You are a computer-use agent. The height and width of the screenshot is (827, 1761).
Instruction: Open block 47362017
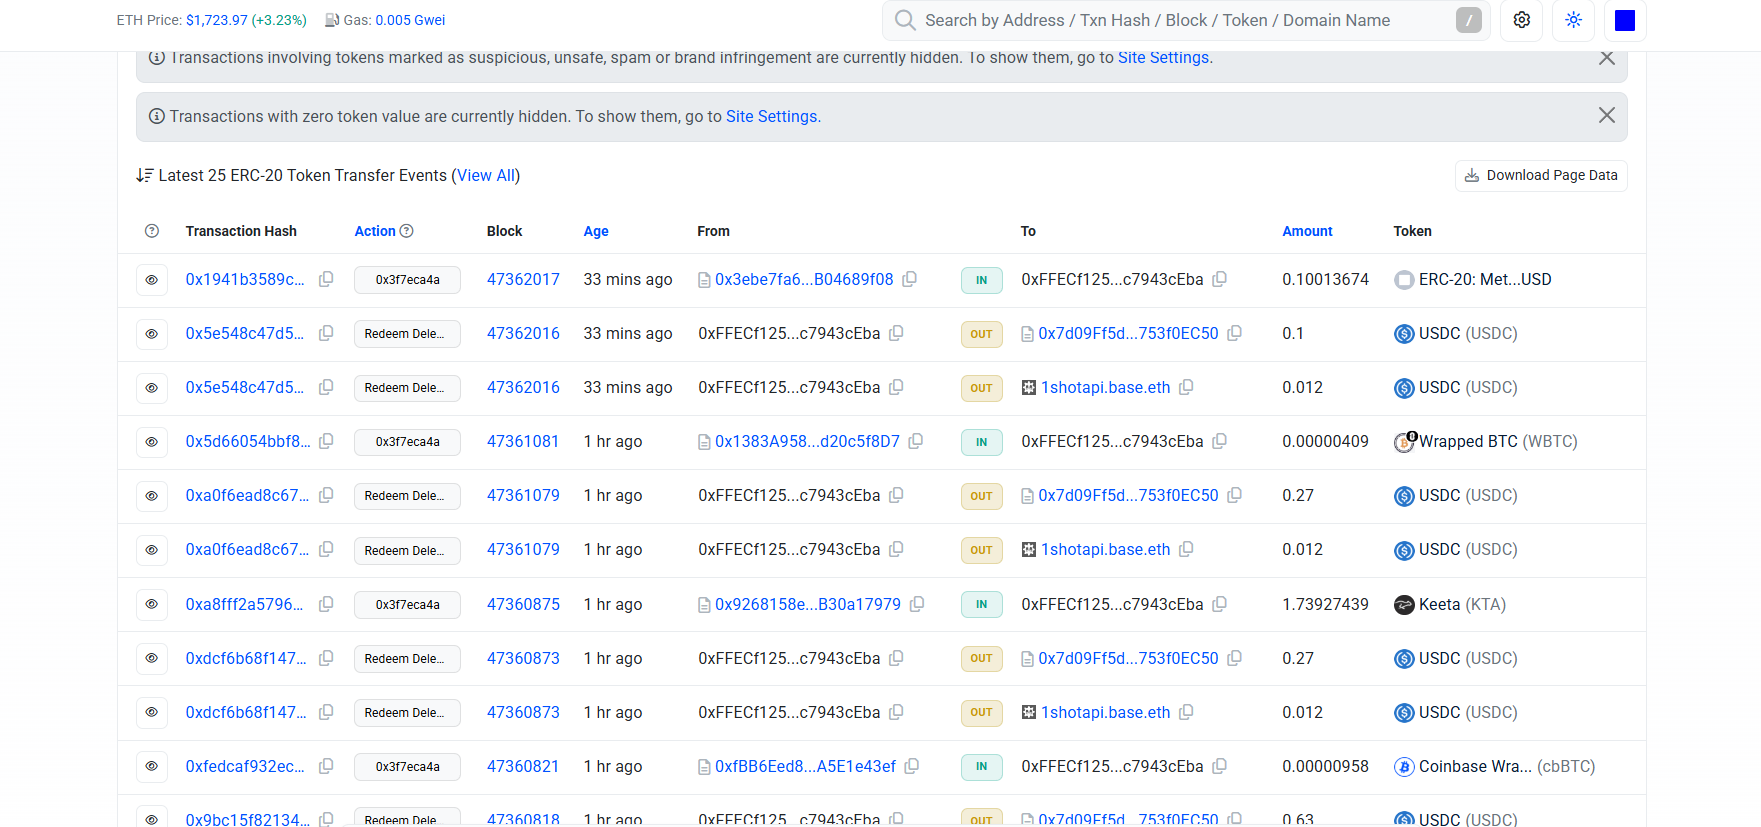point(523,280)
